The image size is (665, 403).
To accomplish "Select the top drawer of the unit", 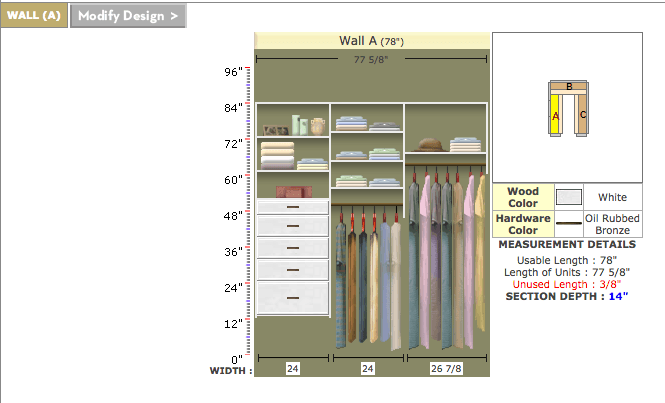I will click(293, 207).
